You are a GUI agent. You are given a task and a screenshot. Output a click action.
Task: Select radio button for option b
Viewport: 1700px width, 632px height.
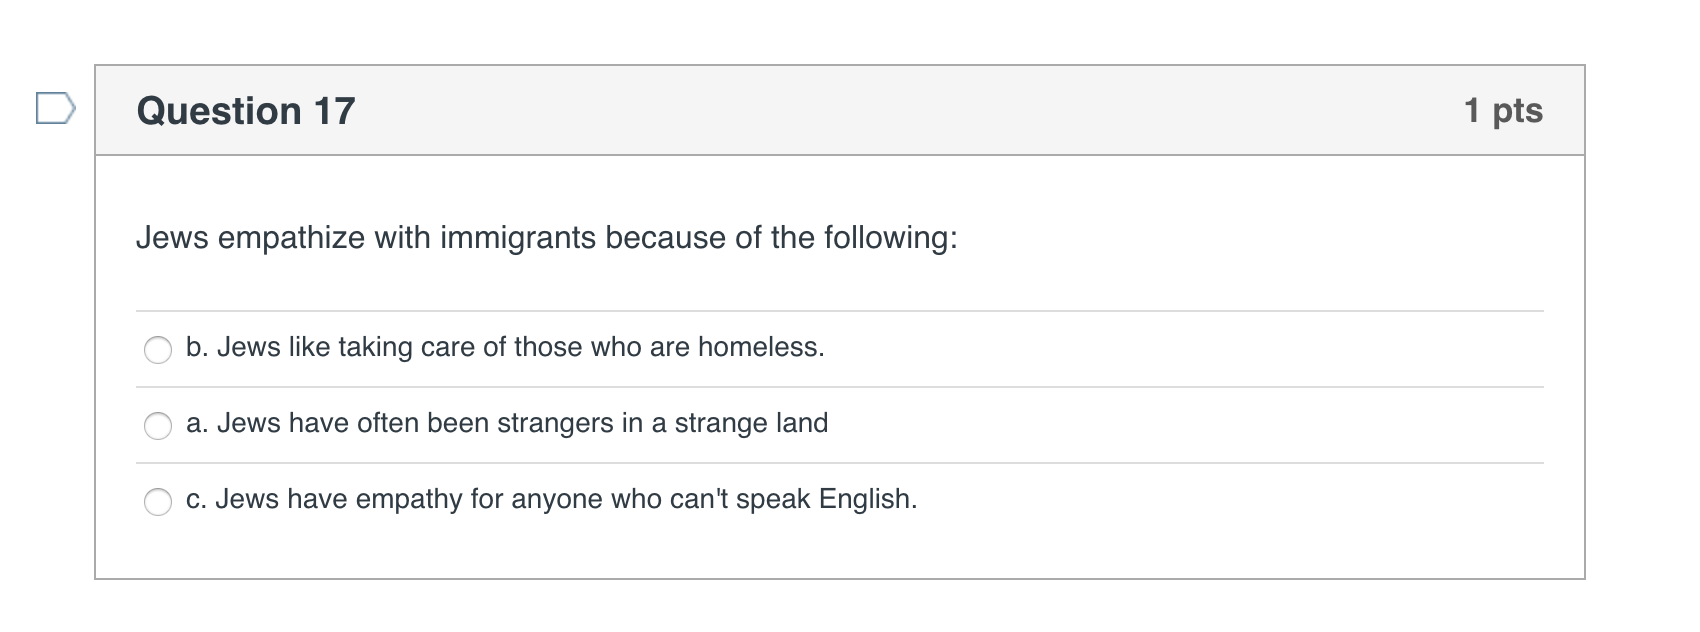[158, 351]
